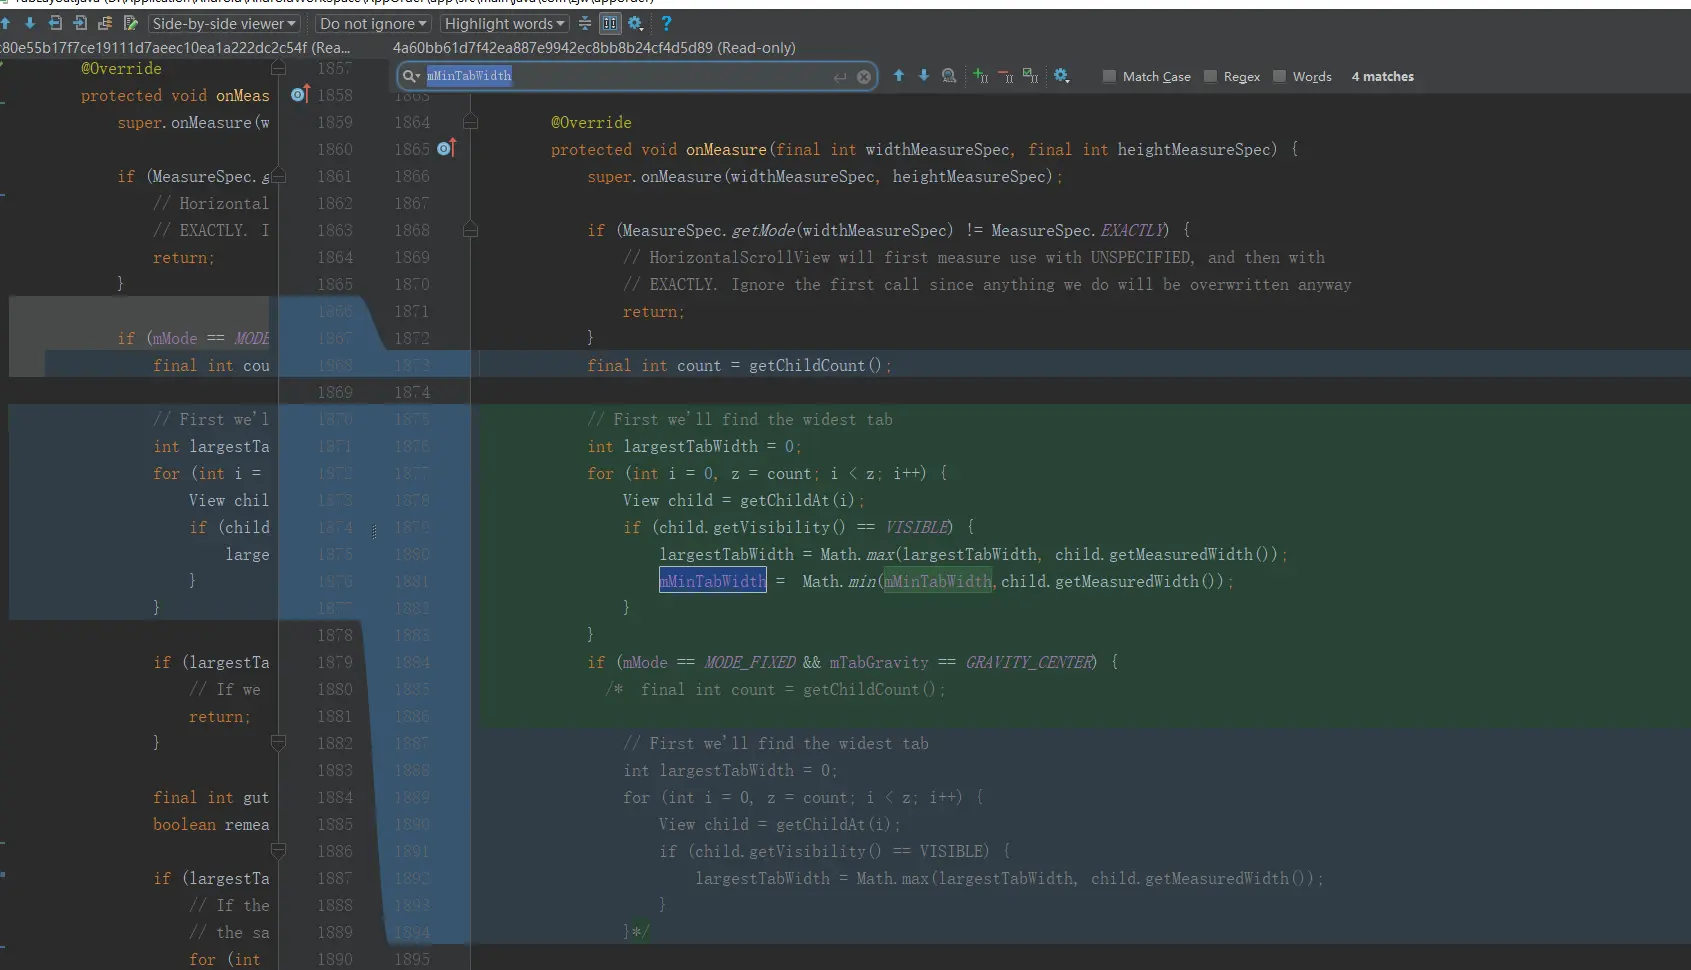
Task: Unselect the current occurrence icon
Action: [x=1005, y=76]
